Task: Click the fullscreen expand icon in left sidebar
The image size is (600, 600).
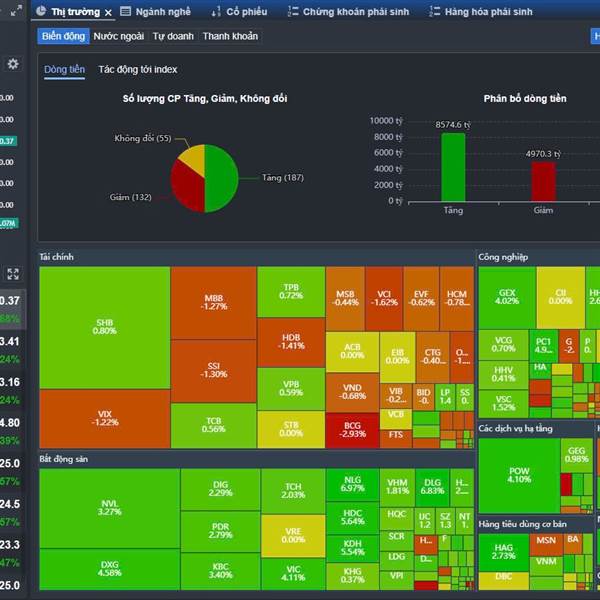Action: 13,274
